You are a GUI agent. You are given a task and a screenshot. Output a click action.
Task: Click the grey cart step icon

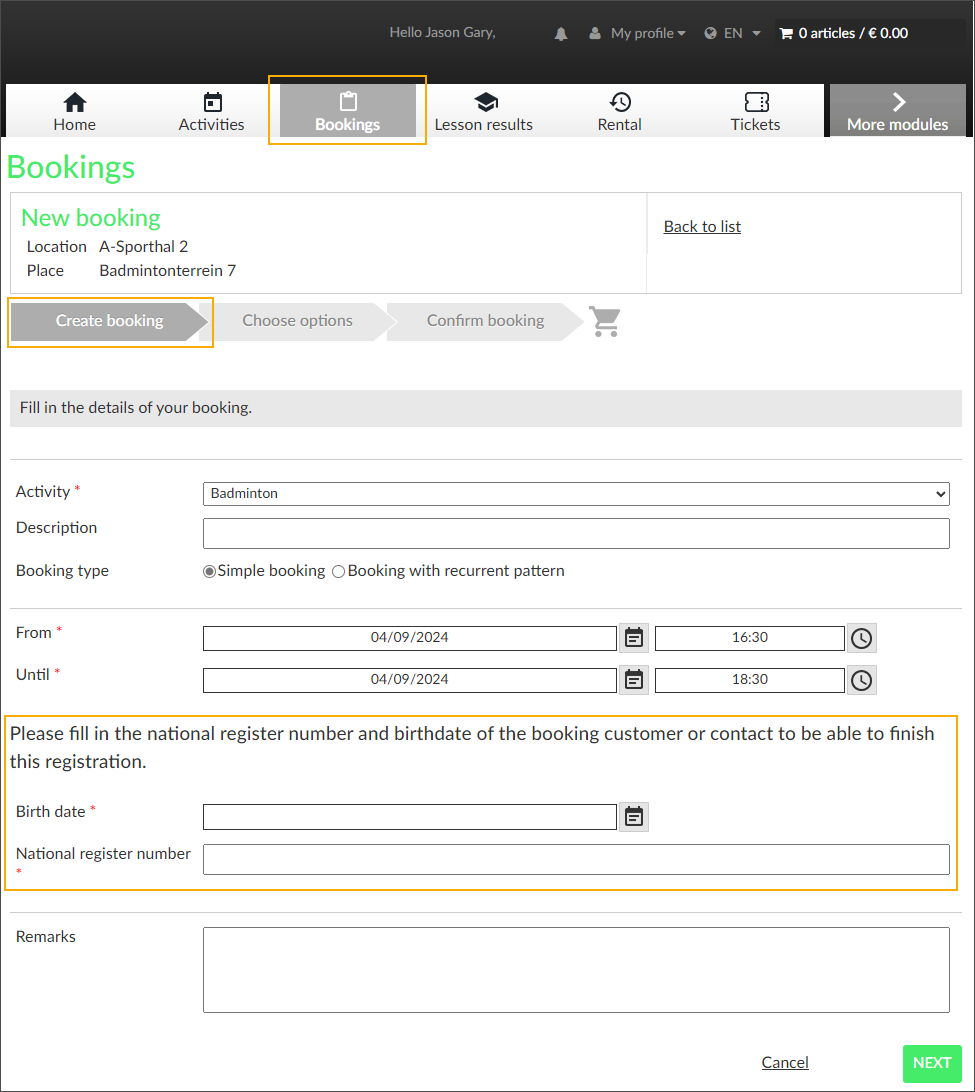(x=605, y=321)
